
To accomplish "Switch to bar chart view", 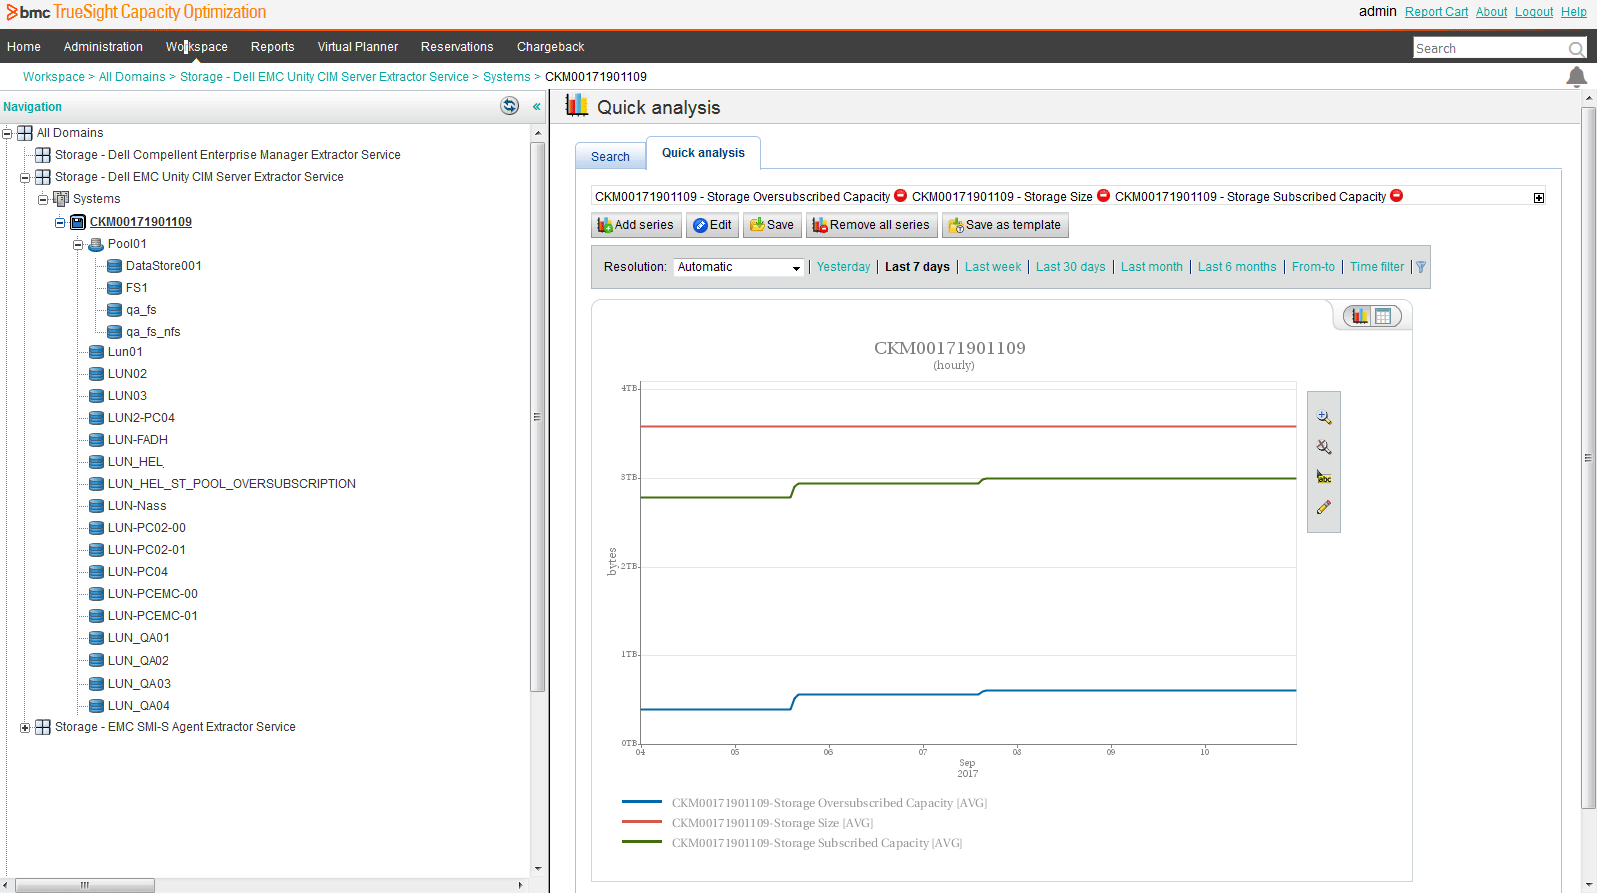I will (1360, 316).
